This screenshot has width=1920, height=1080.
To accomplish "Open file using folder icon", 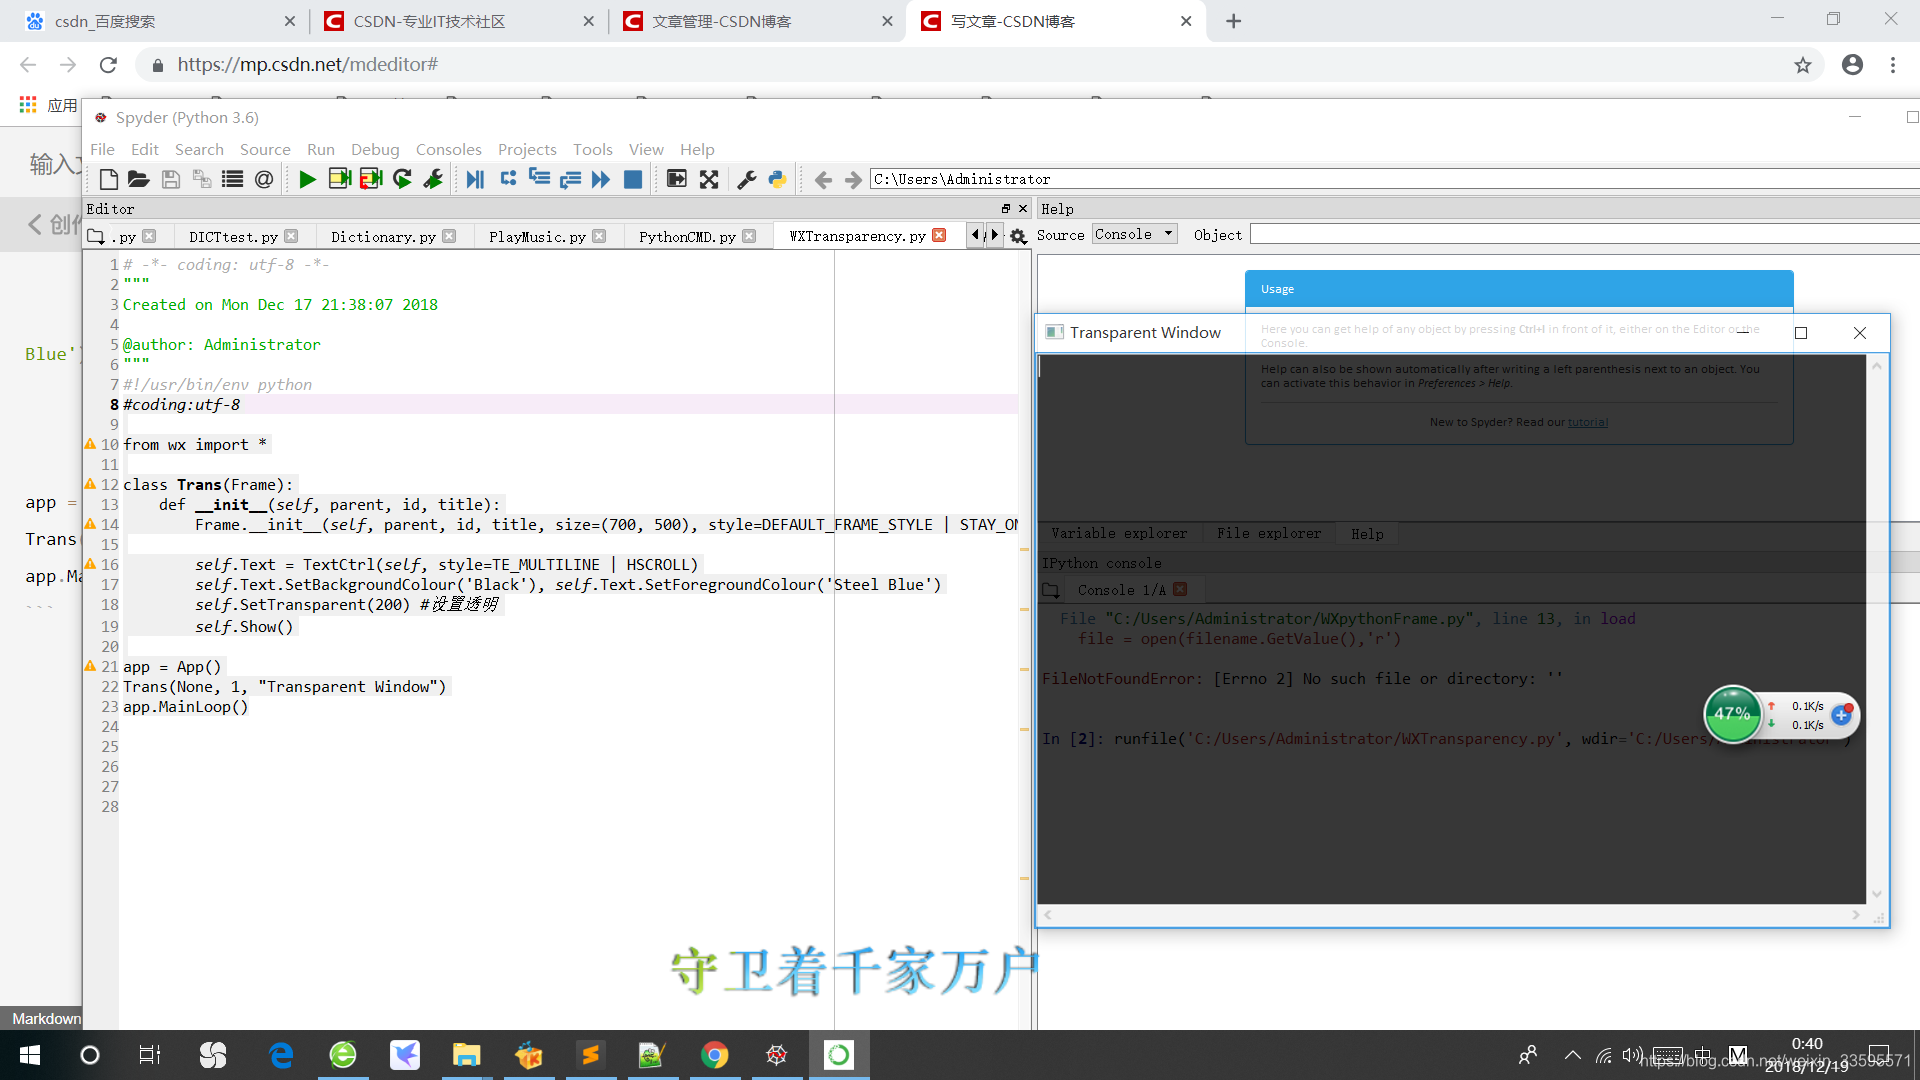I will point(139,179).
